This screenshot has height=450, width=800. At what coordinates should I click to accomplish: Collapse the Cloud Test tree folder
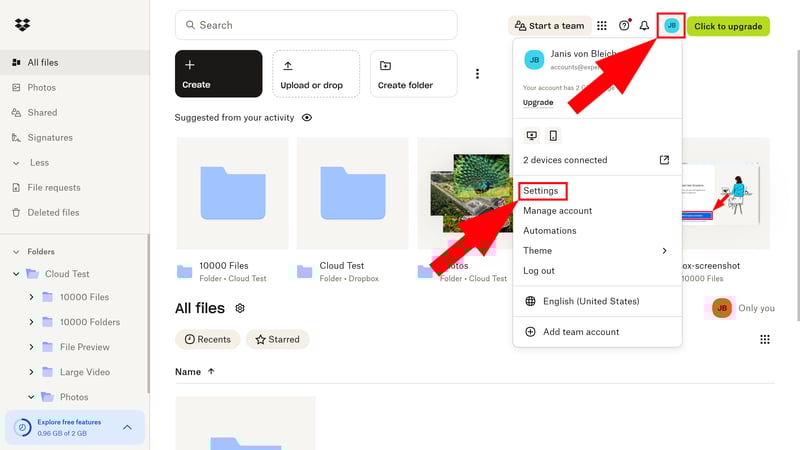point(16,274)
